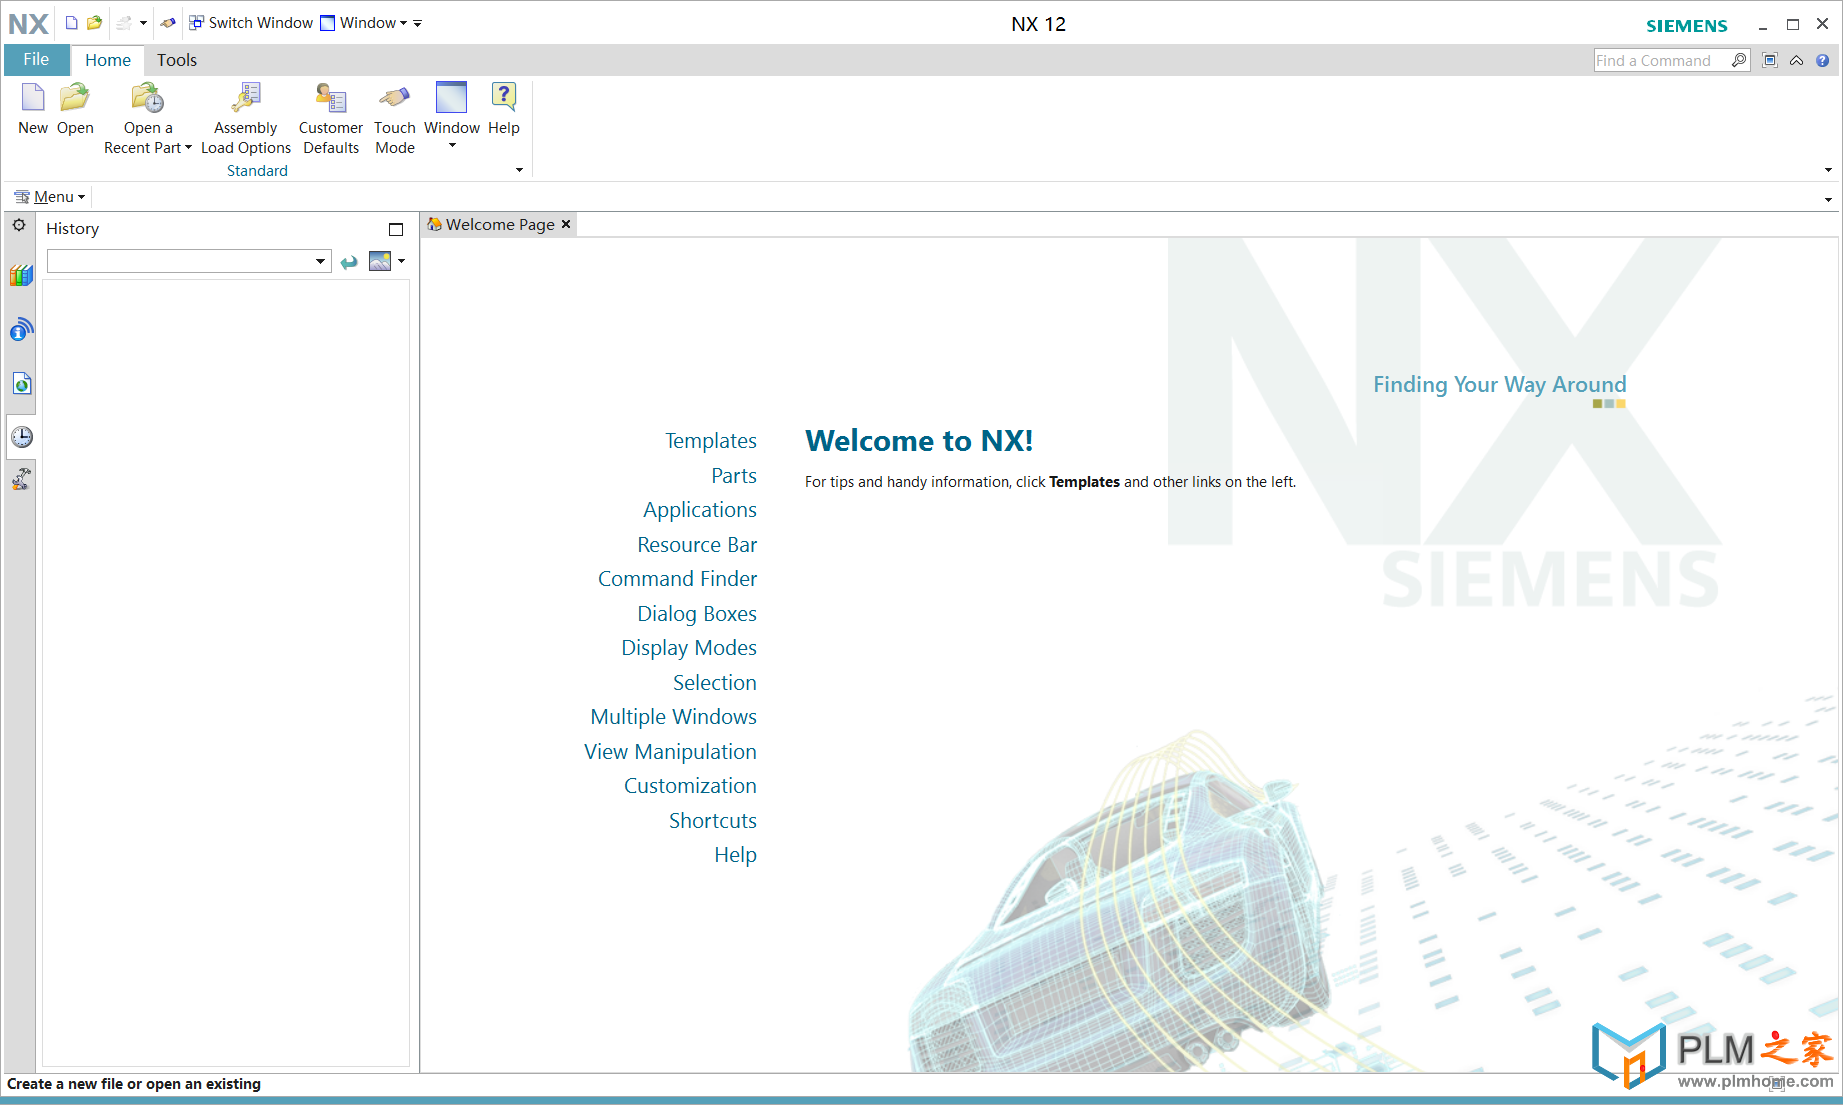Open the Command Finder link
The image size is (1843, 1105).
pyautogui.click(x=677, y=579)
